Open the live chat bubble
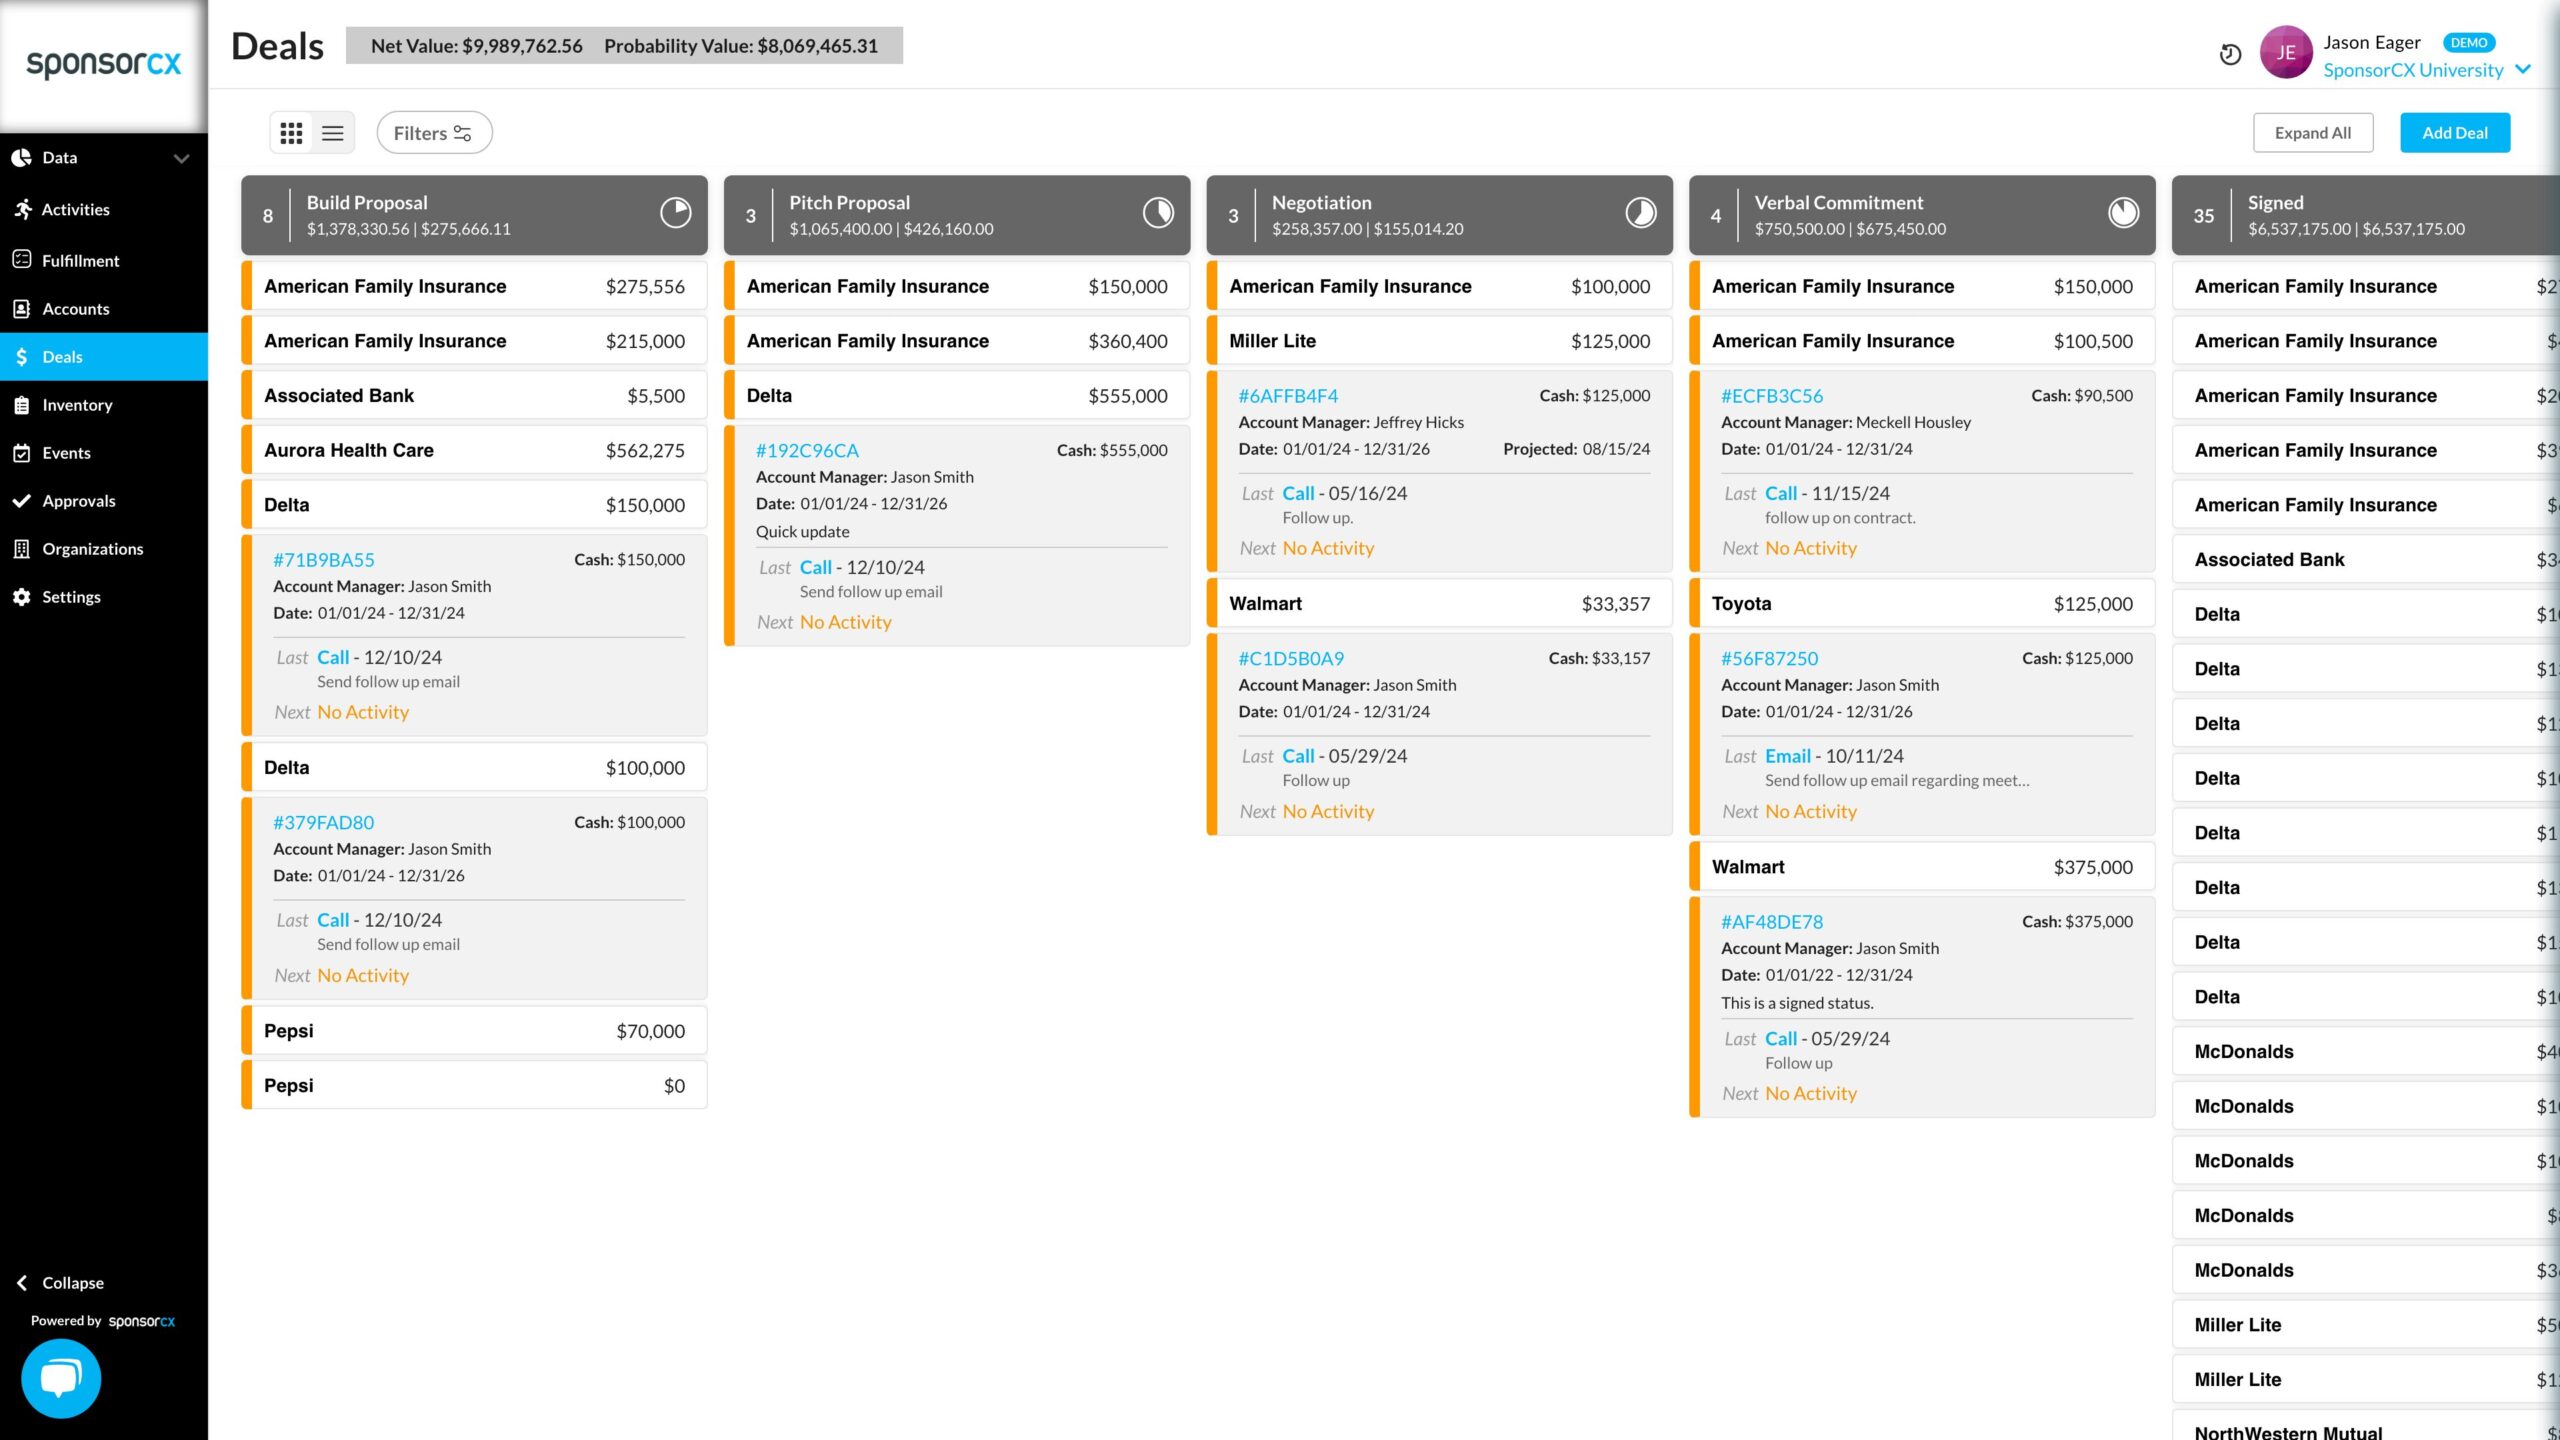This screenshot has width=2560, height=1440. [61, 1378]
